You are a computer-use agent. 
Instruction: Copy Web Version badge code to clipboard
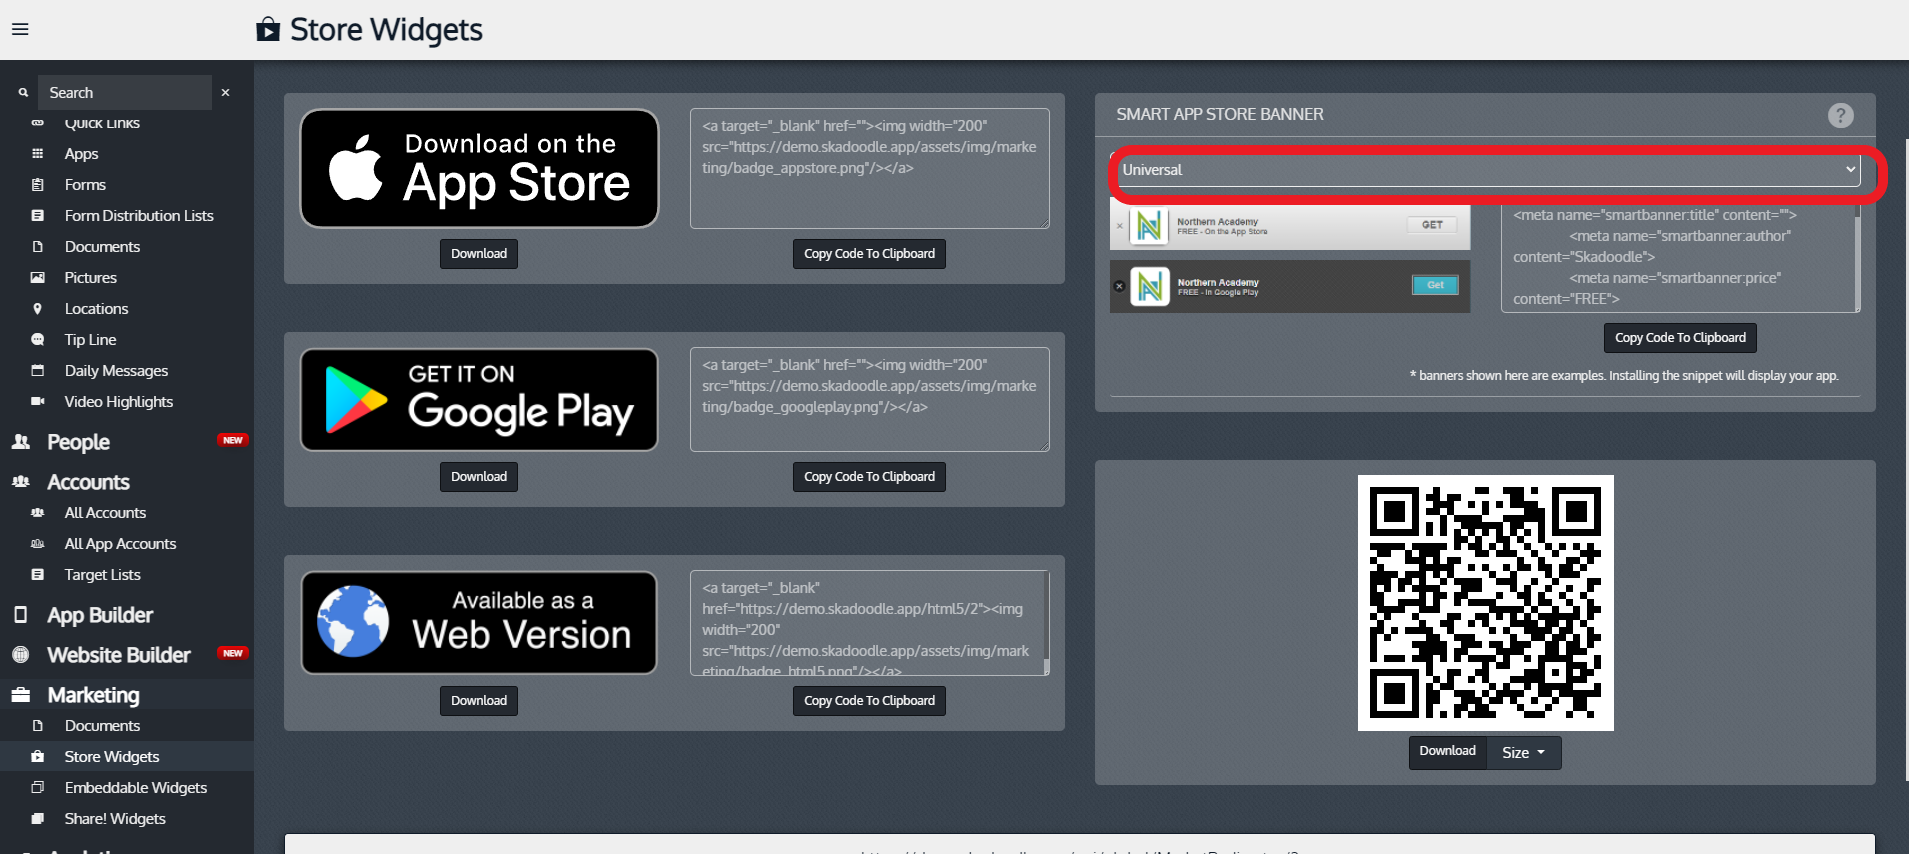point(869,701)
